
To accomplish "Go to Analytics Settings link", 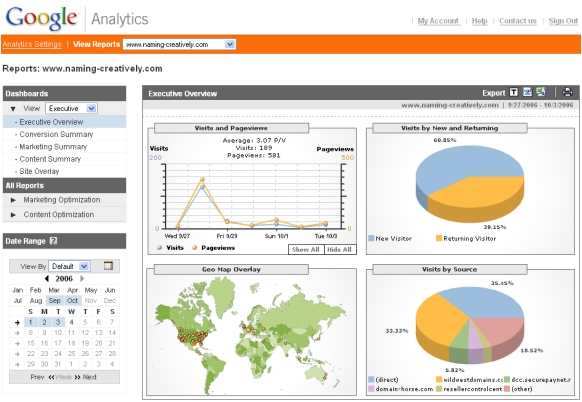I will click(x=32, y=44).
